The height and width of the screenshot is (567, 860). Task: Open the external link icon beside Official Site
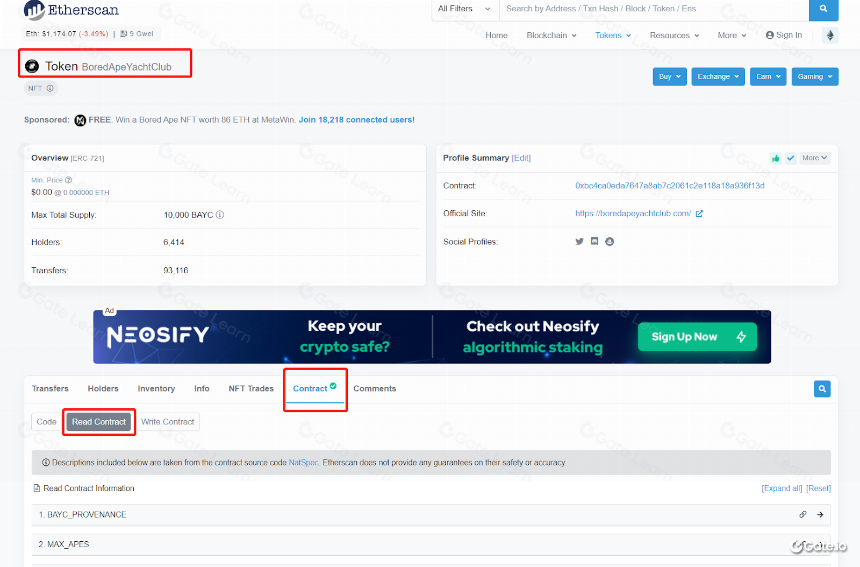point(699,214)
